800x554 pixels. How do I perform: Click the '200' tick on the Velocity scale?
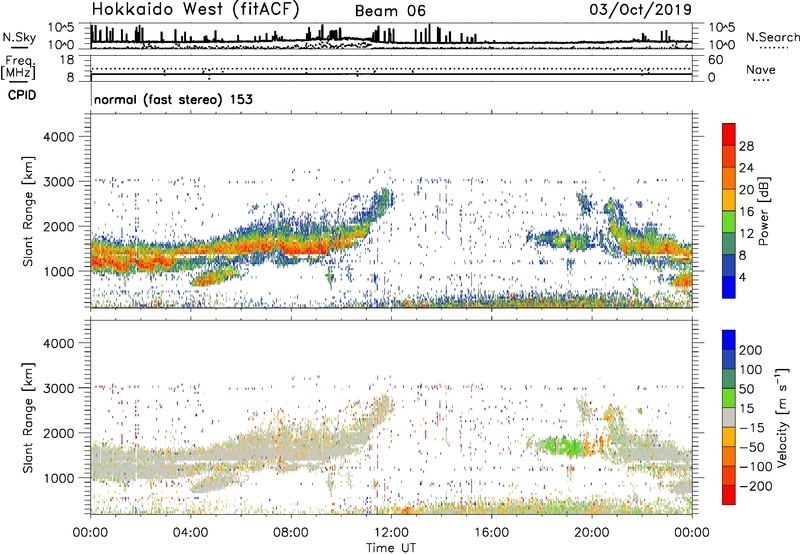pos(751,350)
